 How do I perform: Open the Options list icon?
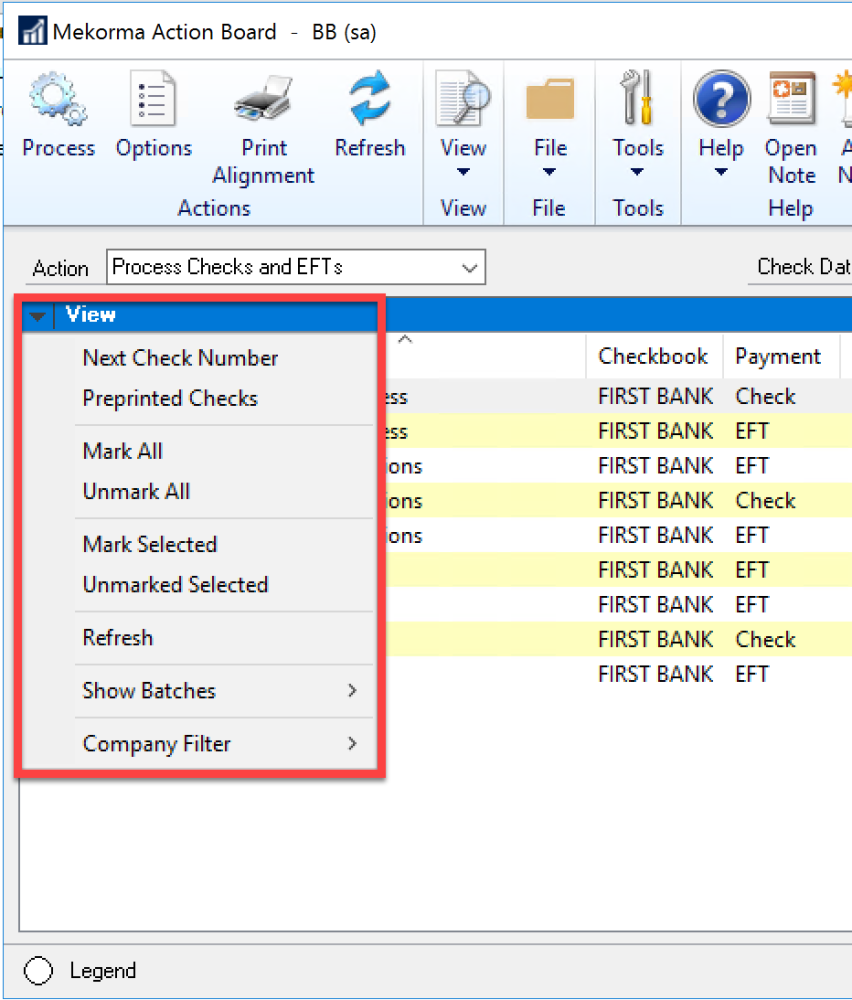[x=153, y=99]
